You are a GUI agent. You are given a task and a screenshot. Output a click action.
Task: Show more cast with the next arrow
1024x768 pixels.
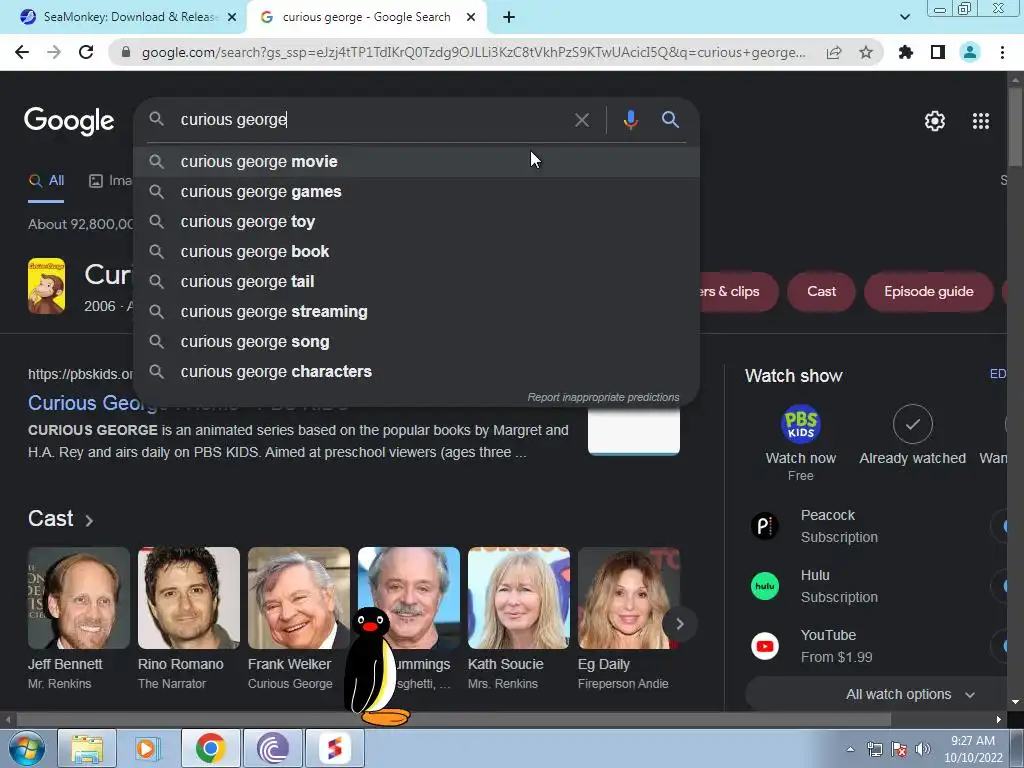pos(679,624)
